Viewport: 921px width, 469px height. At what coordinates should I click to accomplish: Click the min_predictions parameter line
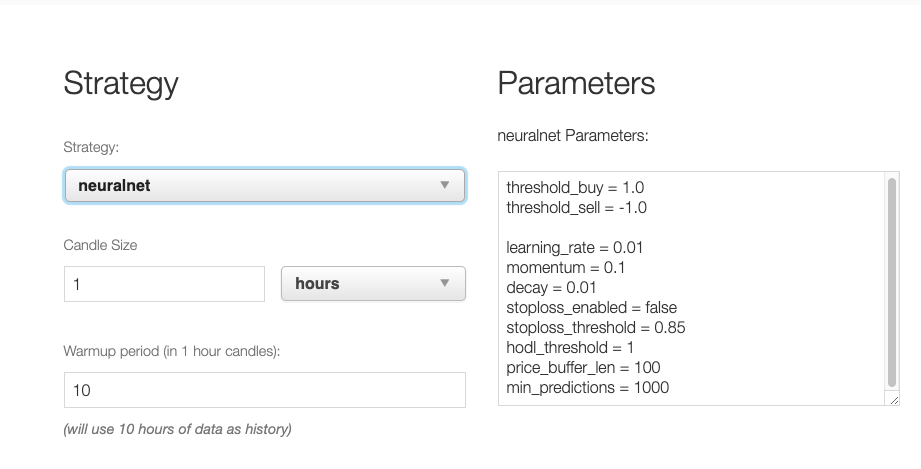click(588, 388)
